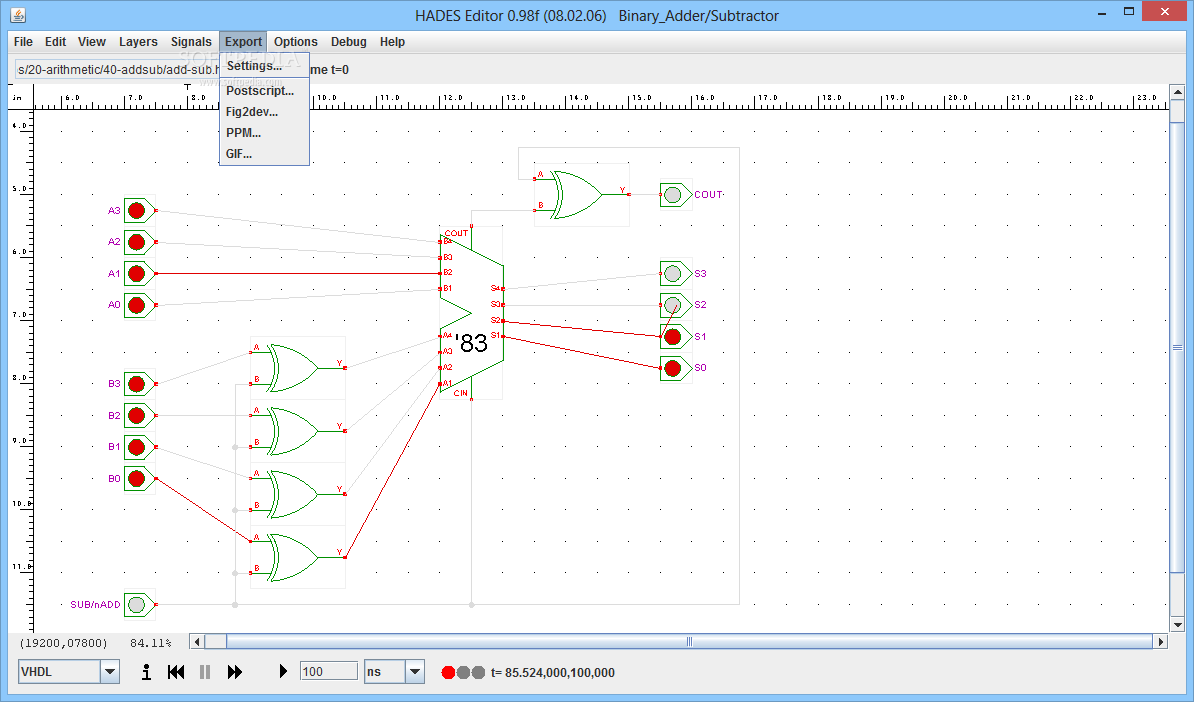Screen dimensions: 1194x702
Task: Rewind the simulation to start
Action: 176,672
